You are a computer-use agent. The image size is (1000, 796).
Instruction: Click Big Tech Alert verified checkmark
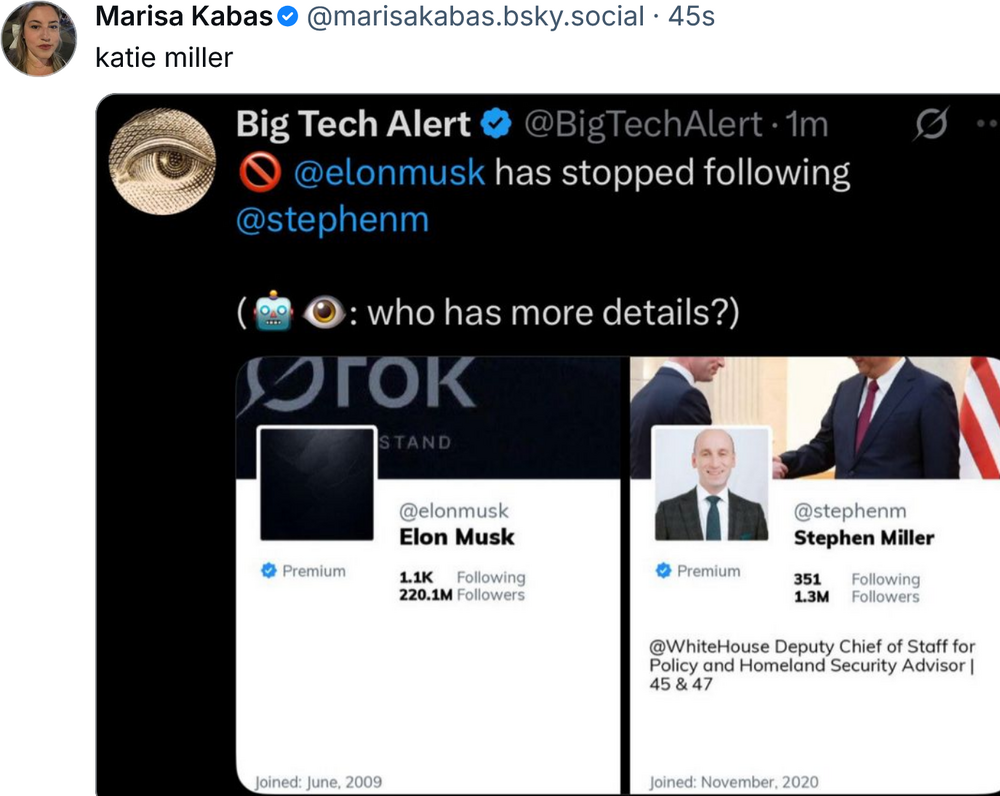(x=496, y=124)
